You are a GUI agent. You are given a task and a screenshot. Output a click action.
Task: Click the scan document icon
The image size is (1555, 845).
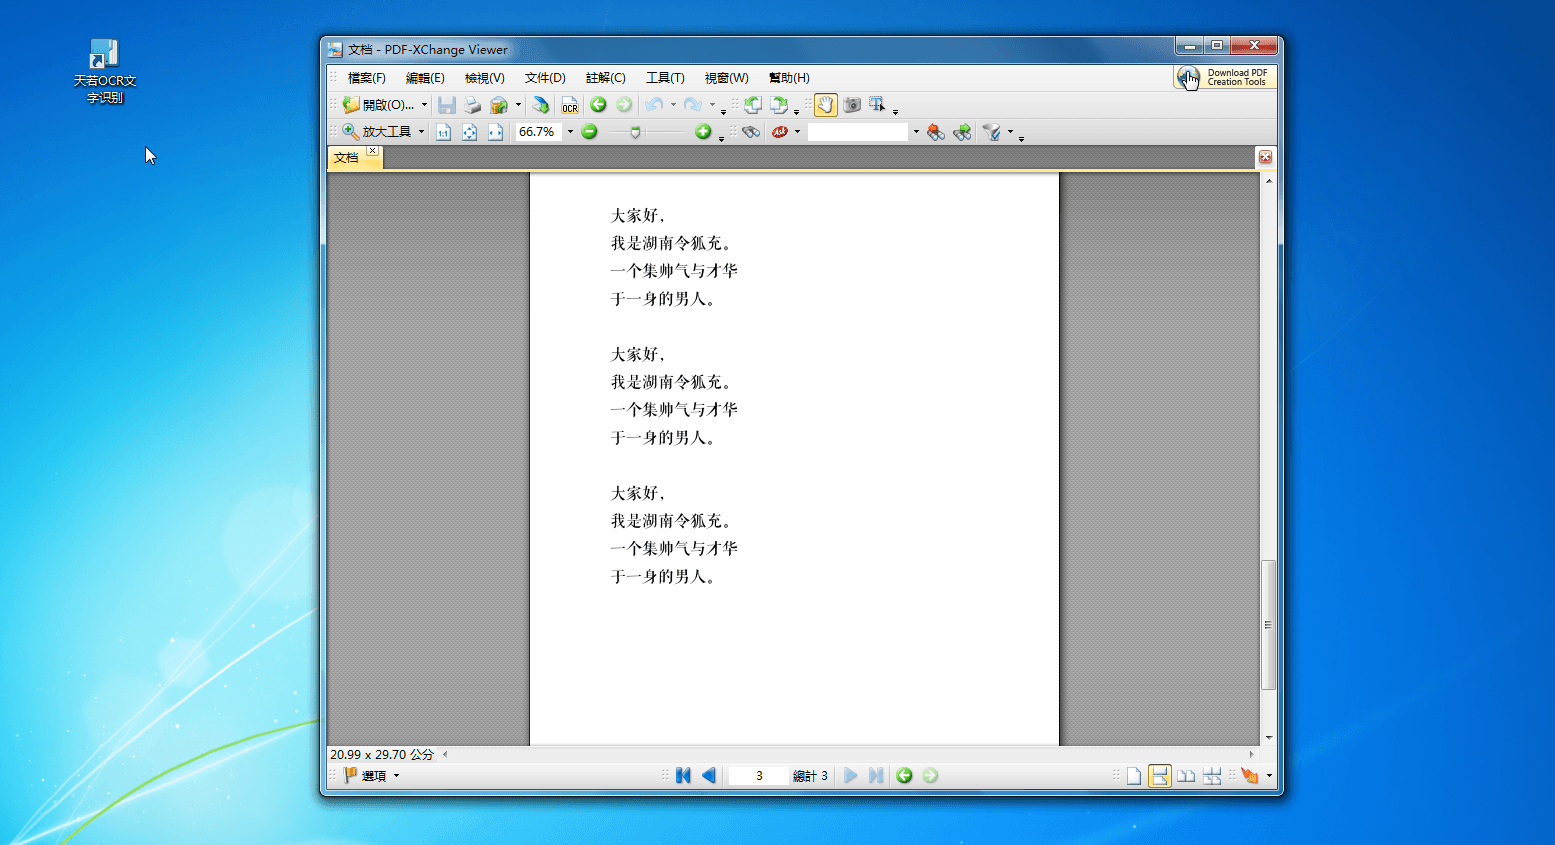pos(541,105)
